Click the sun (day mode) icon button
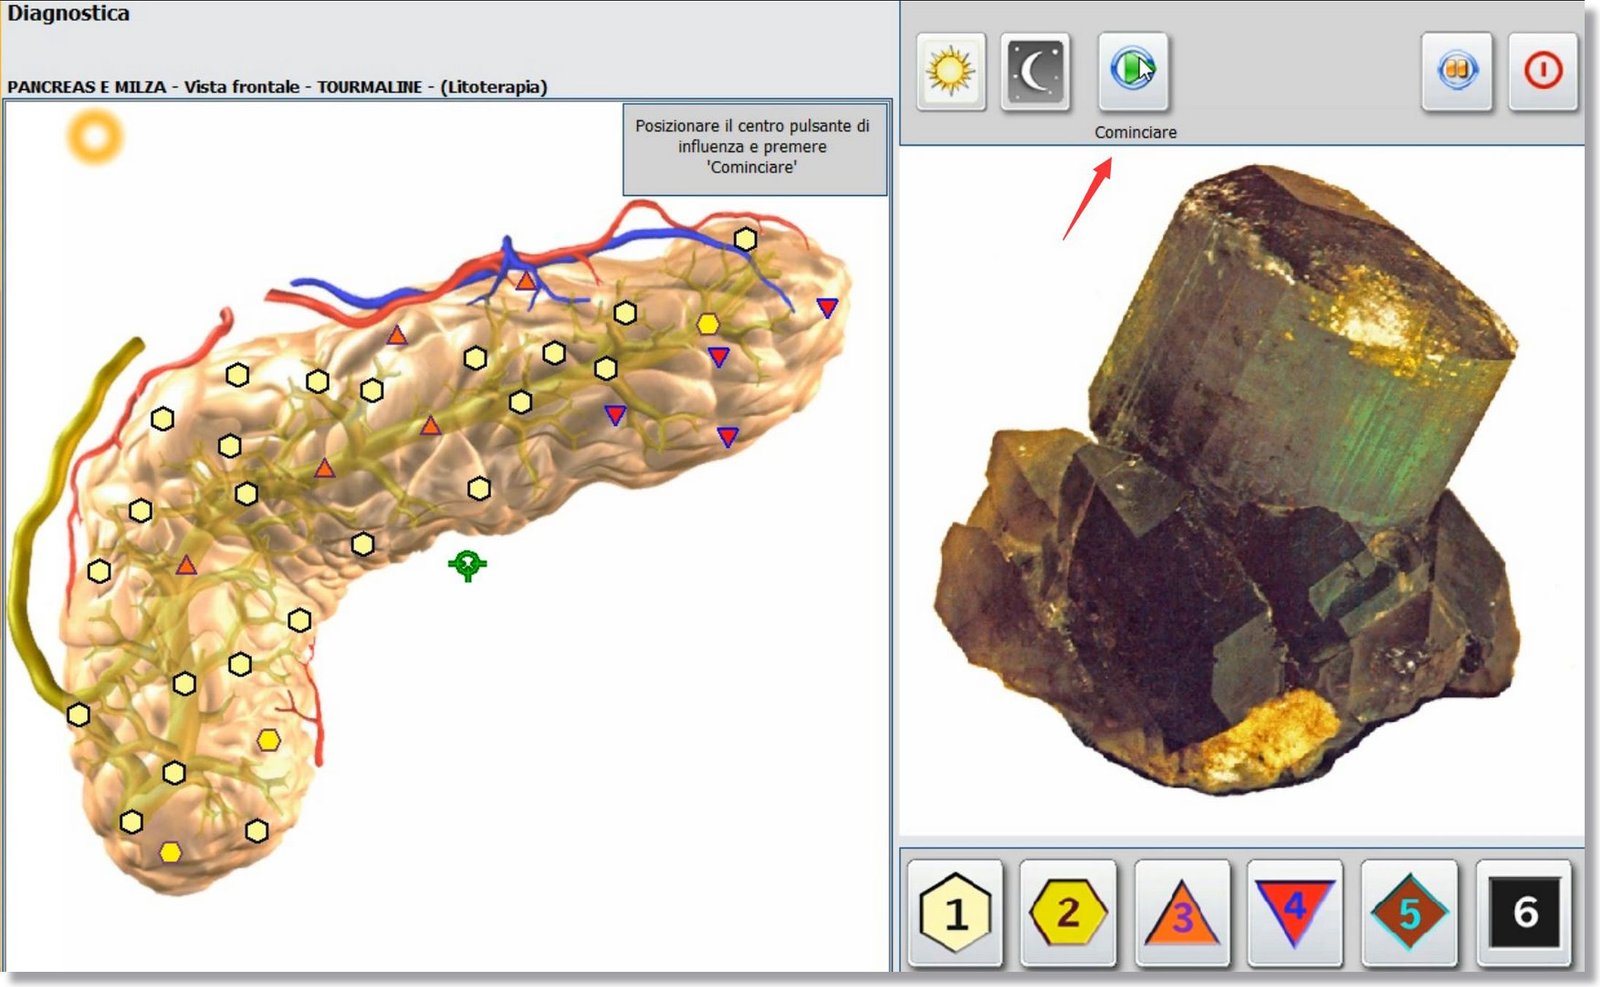The width and height of the screenshot is (1600, 987). click(950, 71)
